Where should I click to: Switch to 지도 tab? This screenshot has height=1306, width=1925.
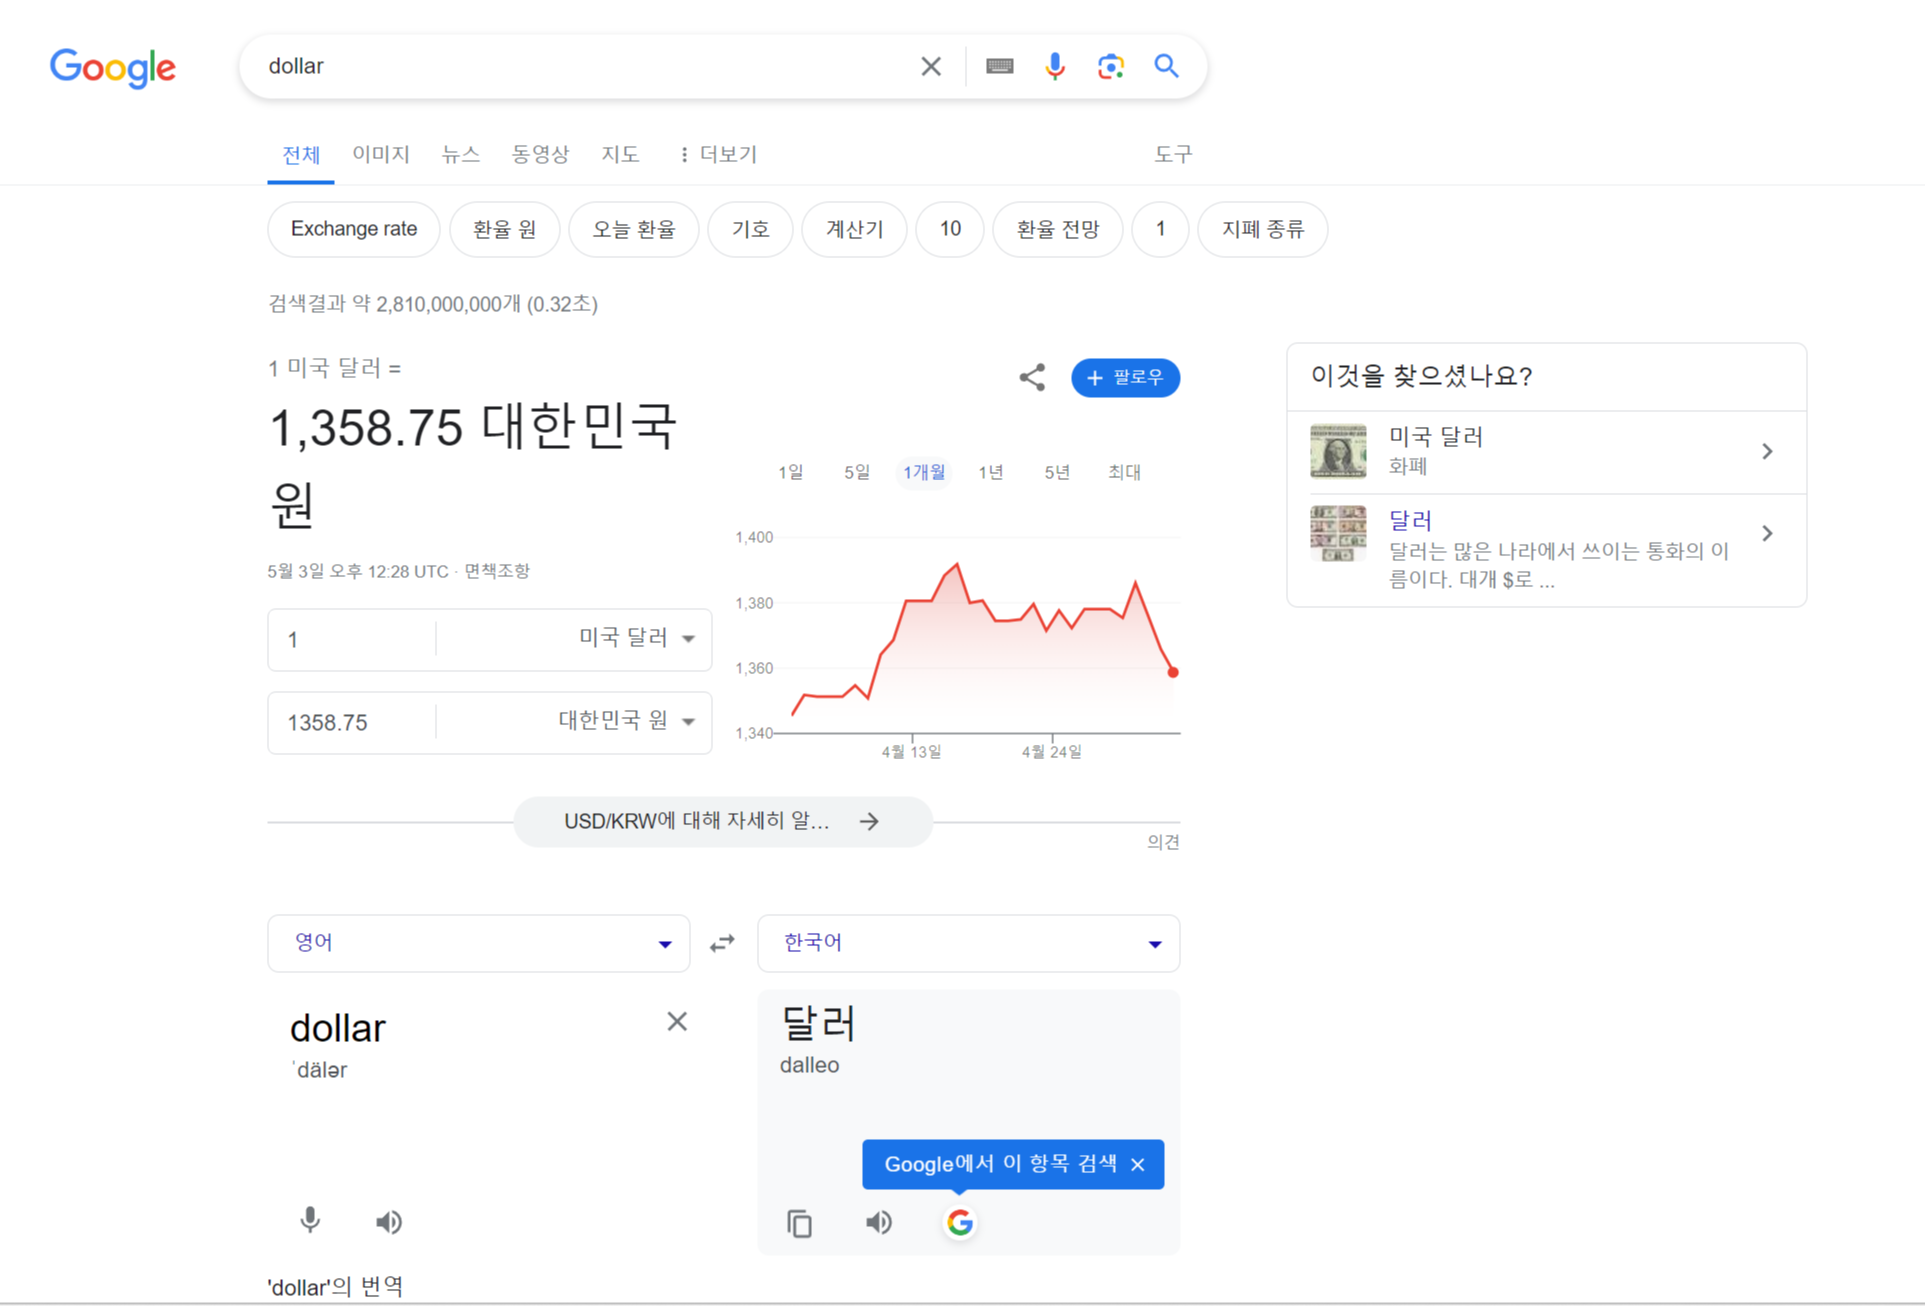coord(620,154)
